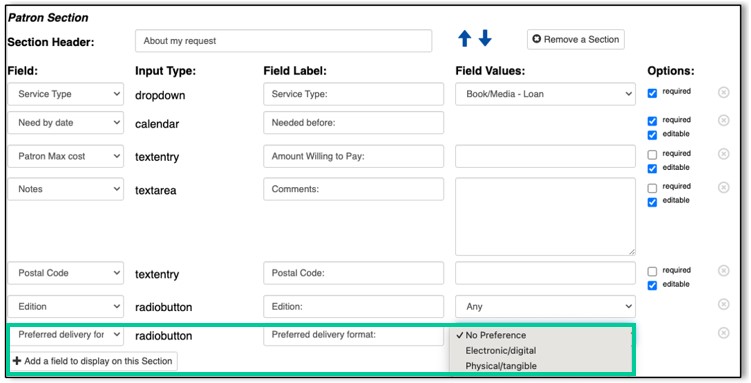Image resolution: width=751 pixels, height=383 pixels.
Task: Open the Book/Media - Loan values dropdown
Action: pyautogui.click(x=545, y=94)
